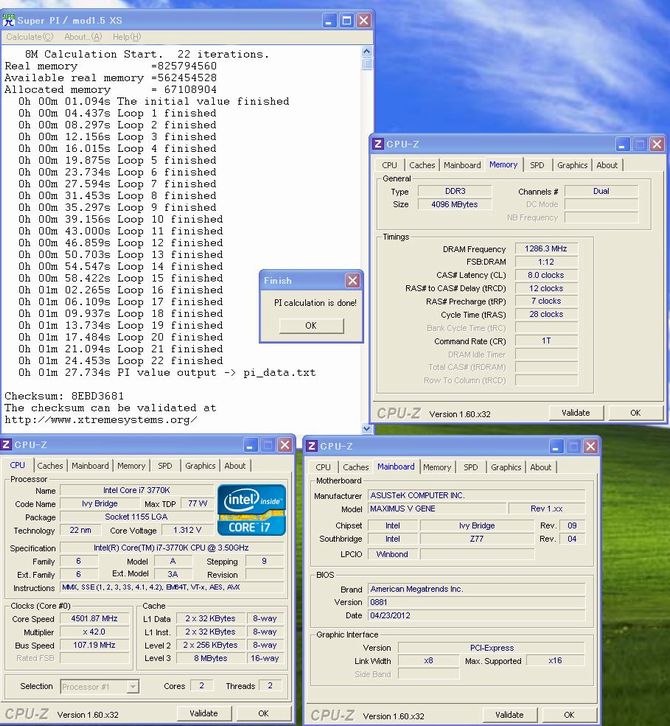Click the CPU-Z Memory window title icon
670x726 pixels.
[377, 144]
